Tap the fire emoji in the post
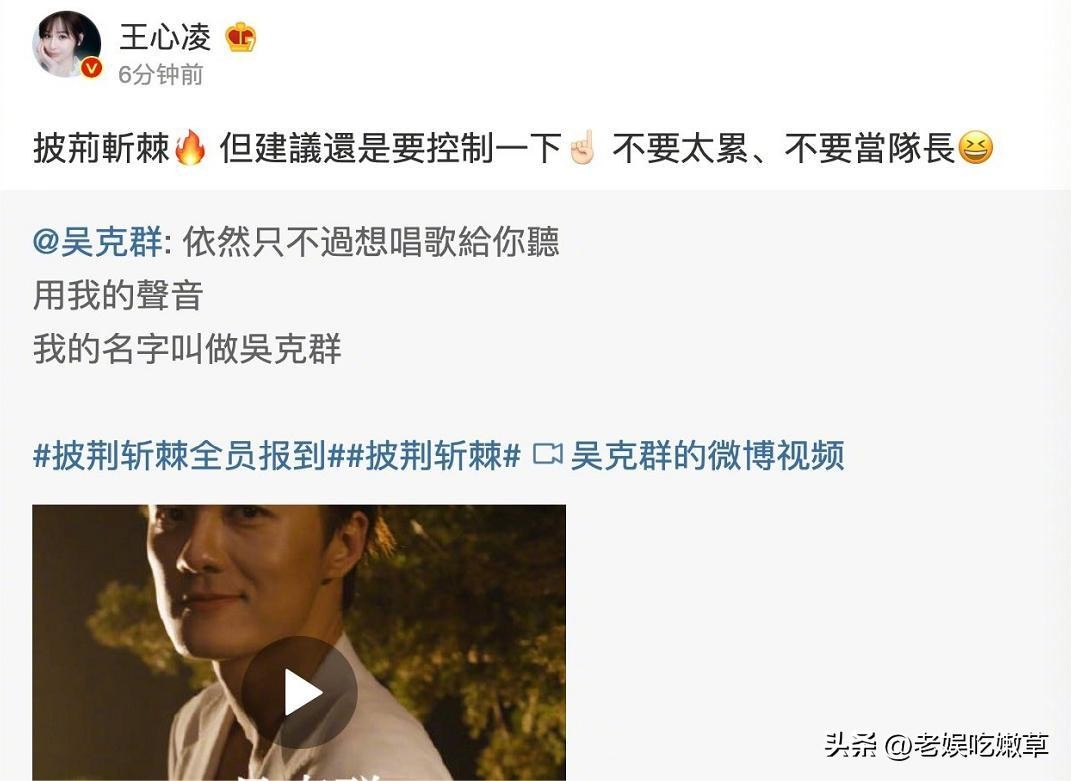1071x781 pixels. pos(190,148)
